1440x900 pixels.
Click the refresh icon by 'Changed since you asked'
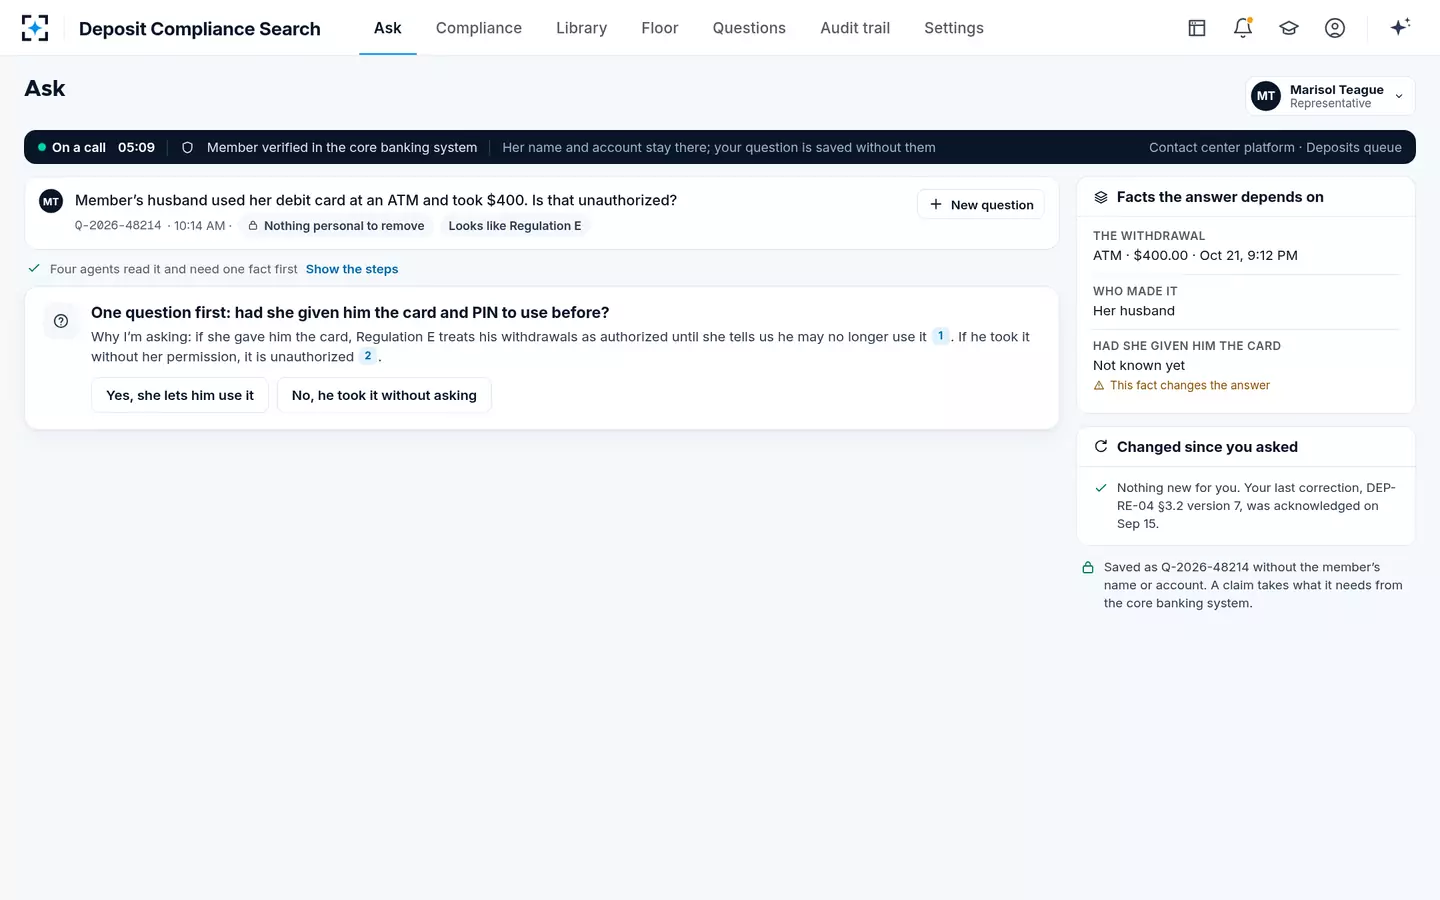point(1101,447)
